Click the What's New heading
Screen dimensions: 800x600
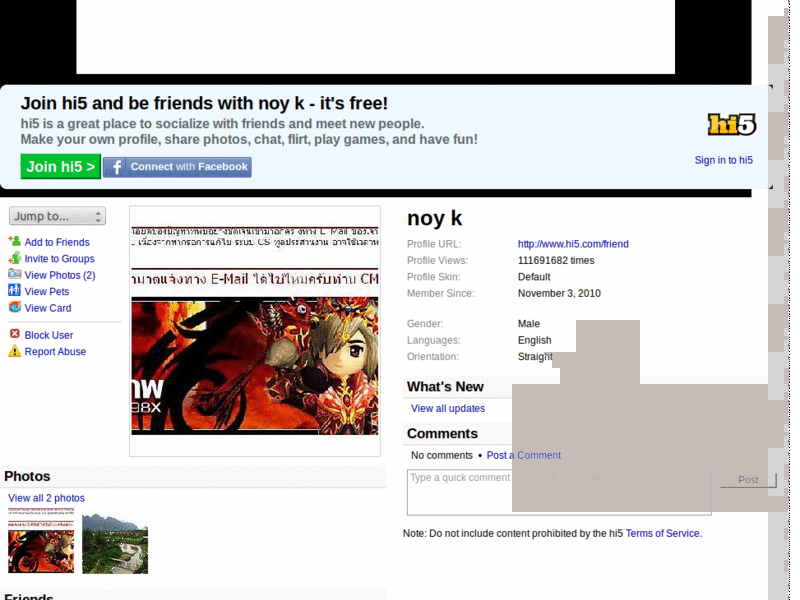click(445, 386)
